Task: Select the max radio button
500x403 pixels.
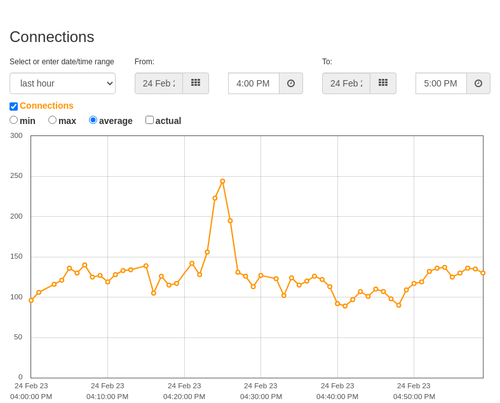Action: click(52, 120)
